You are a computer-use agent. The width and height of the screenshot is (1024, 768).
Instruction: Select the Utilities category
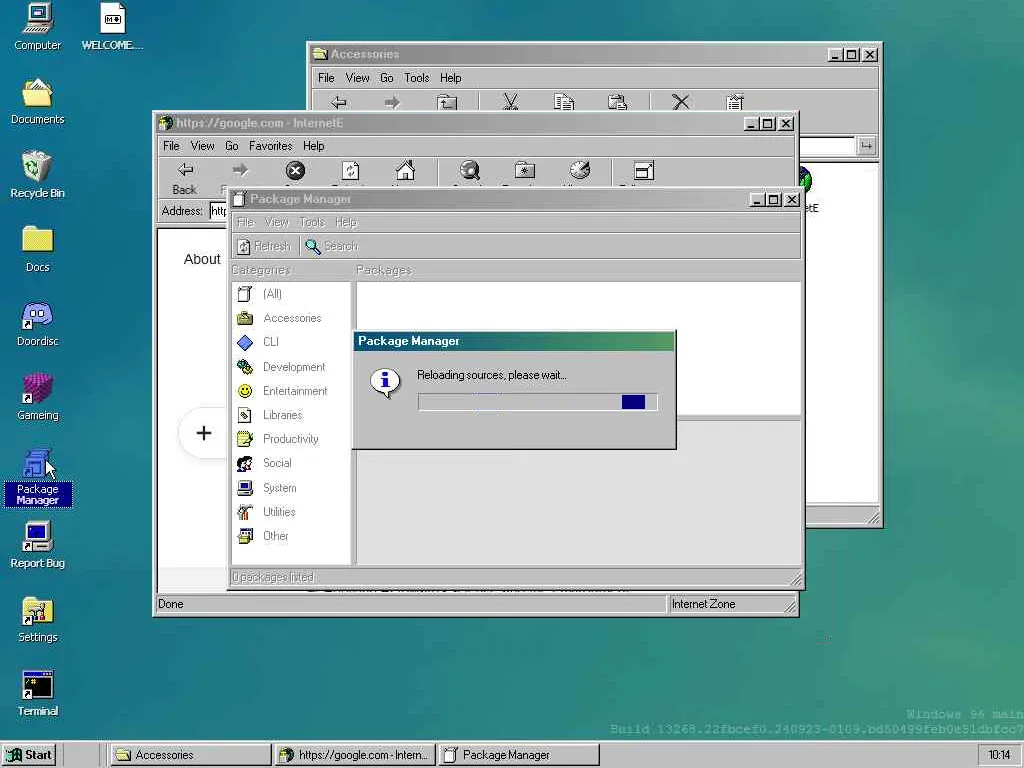[x=291, y=512]
